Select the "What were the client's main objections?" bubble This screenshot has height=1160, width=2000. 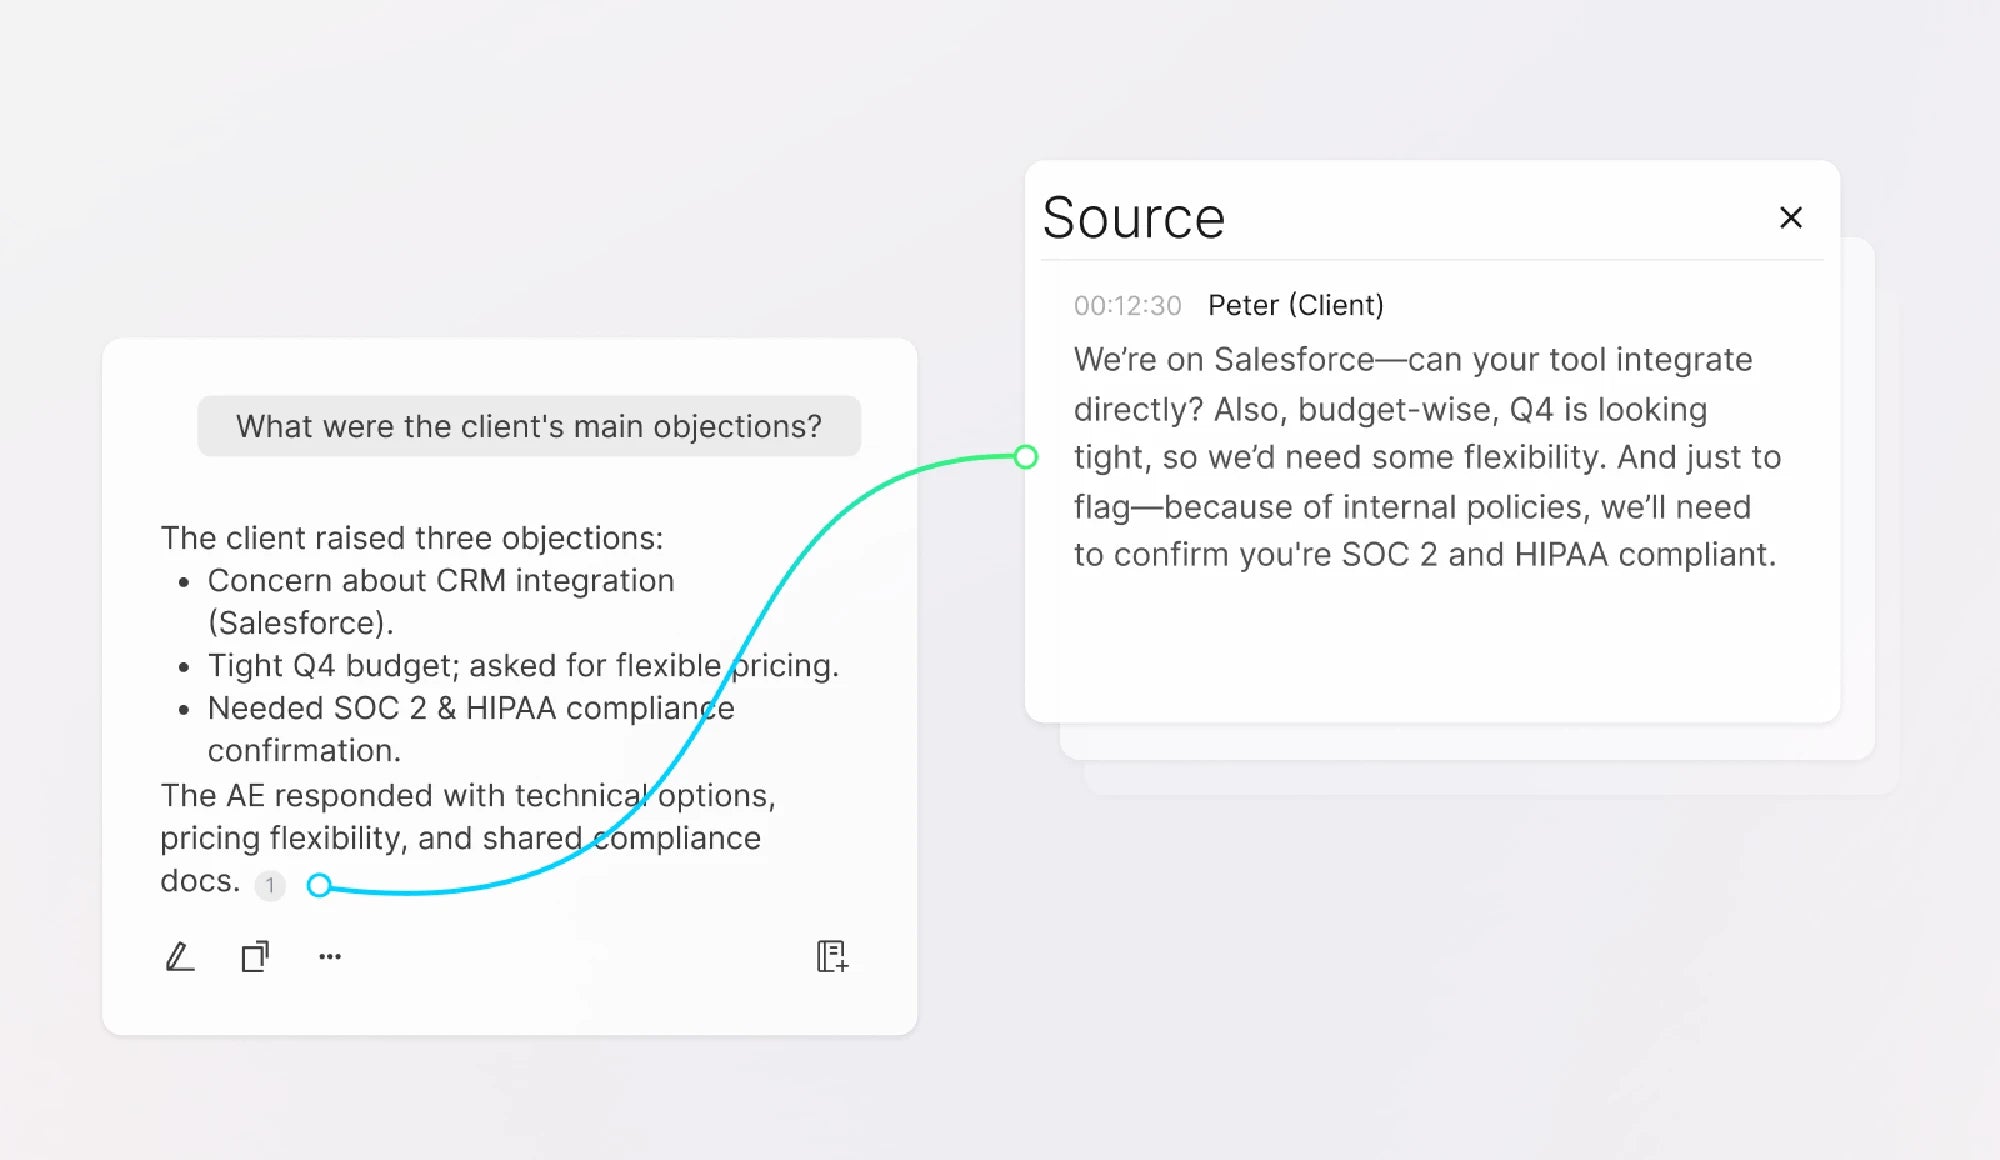[x=529, y=427]
